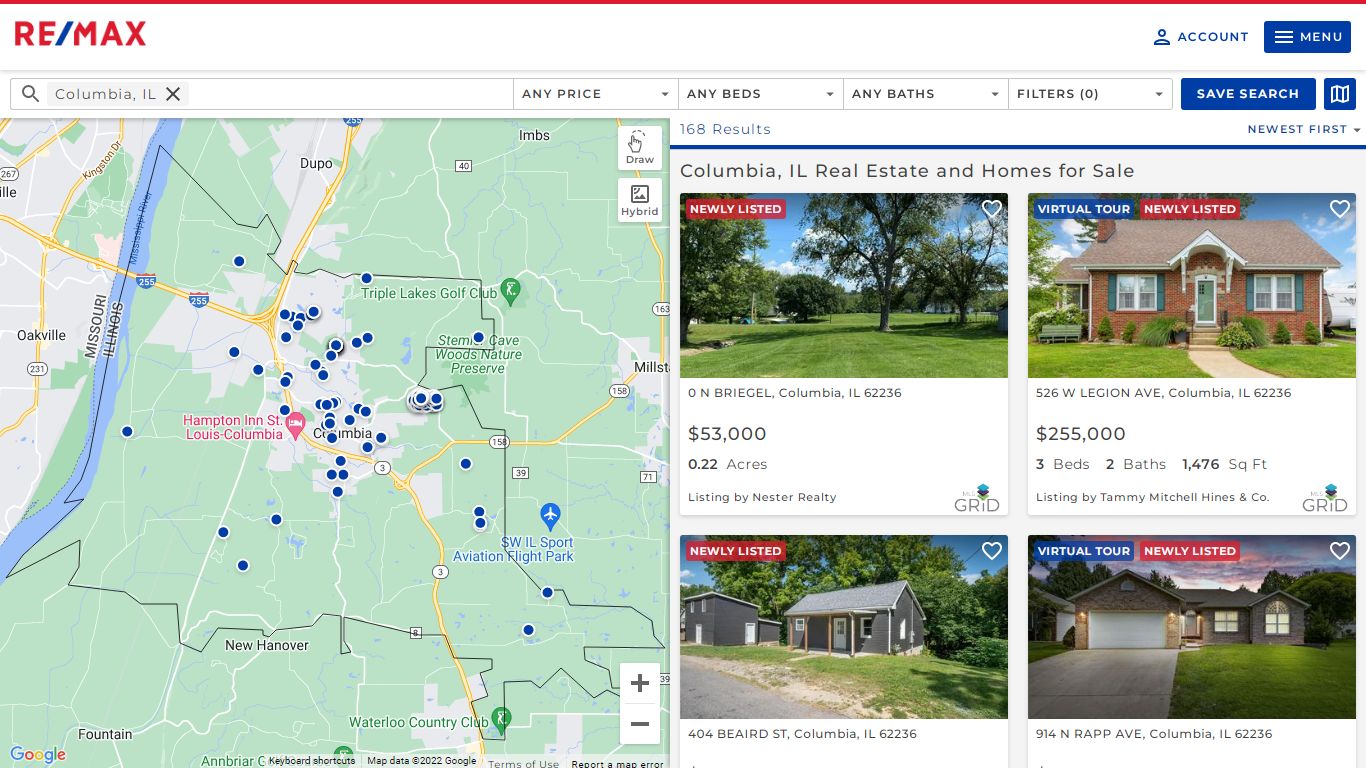Click Newly Listed badge on 404 Beaird St
Image resolution: width=1366 pixels, height=768 pixels.
click(x=735, y=551)
